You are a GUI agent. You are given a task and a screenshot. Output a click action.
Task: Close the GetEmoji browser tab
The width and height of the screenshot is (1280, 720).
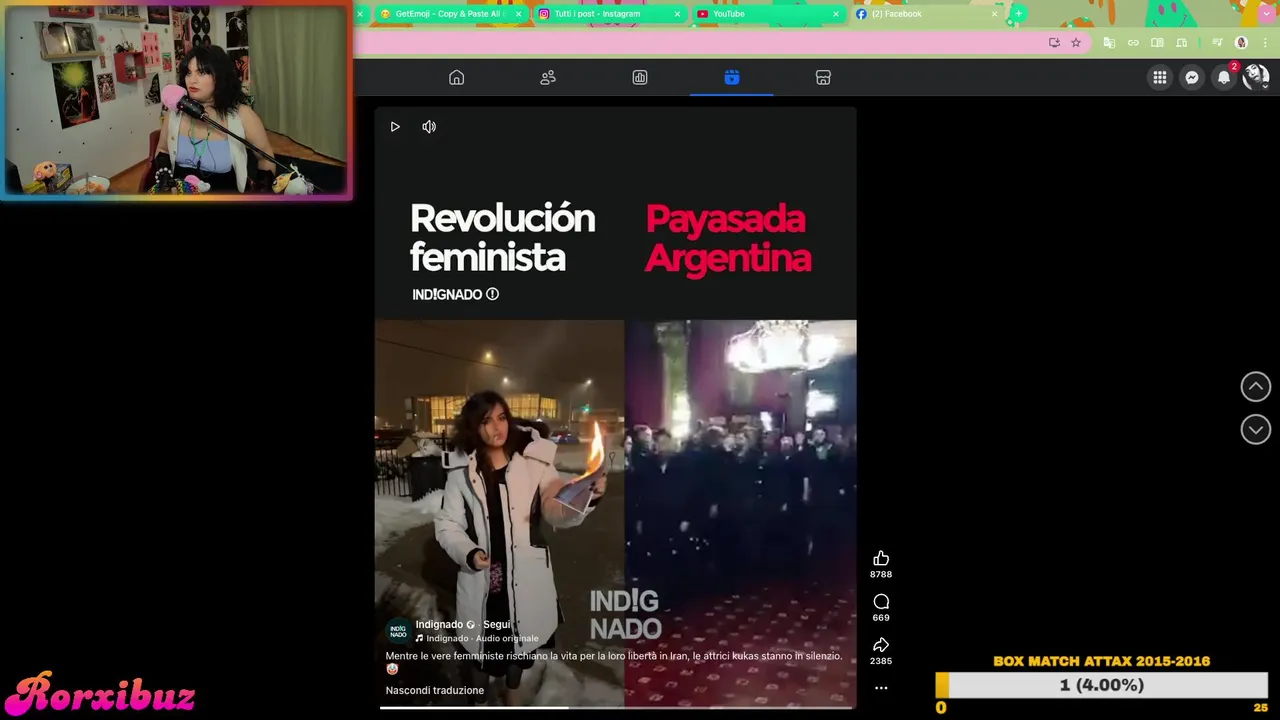click(518, 14)
